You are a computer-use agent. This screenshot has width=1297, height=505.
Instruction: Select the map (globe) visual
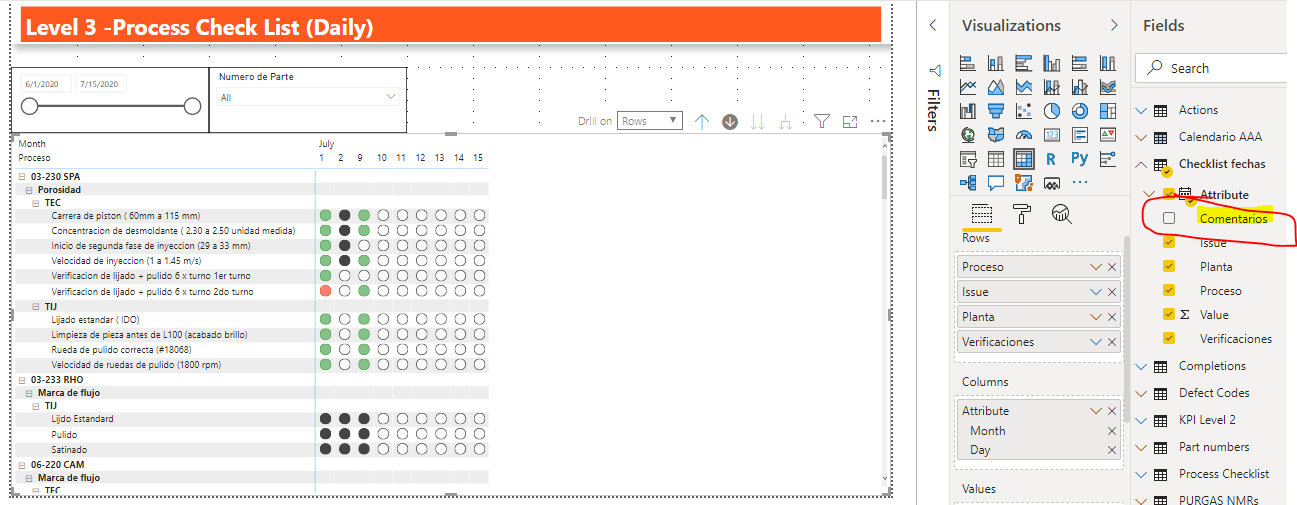(968, 135)
